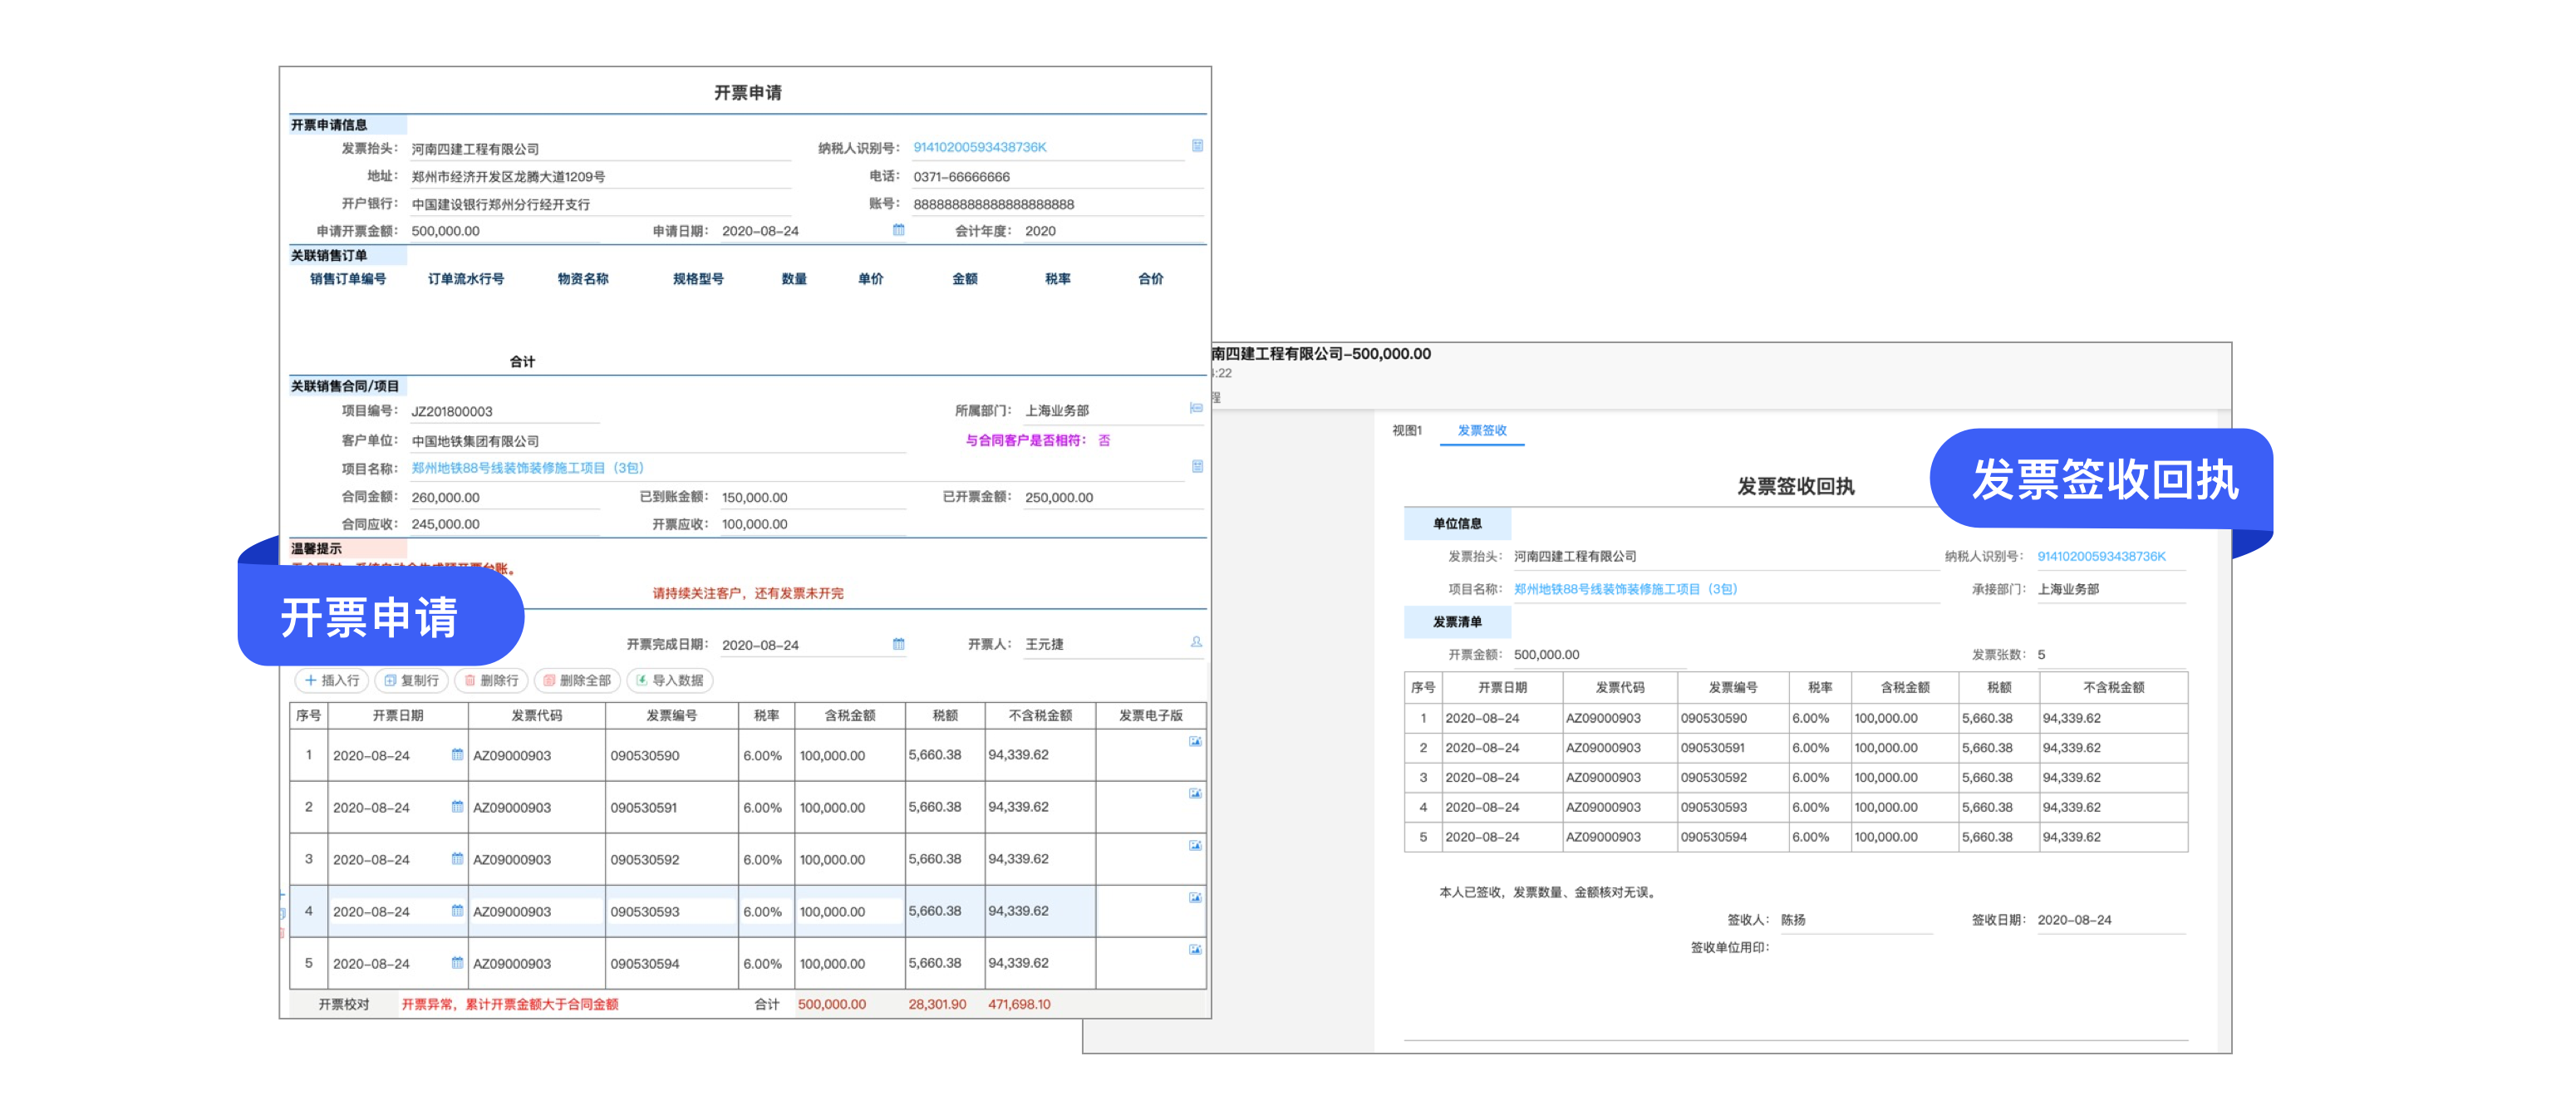Click 发票代码 column header in receipt table

tap(1619, 687)
